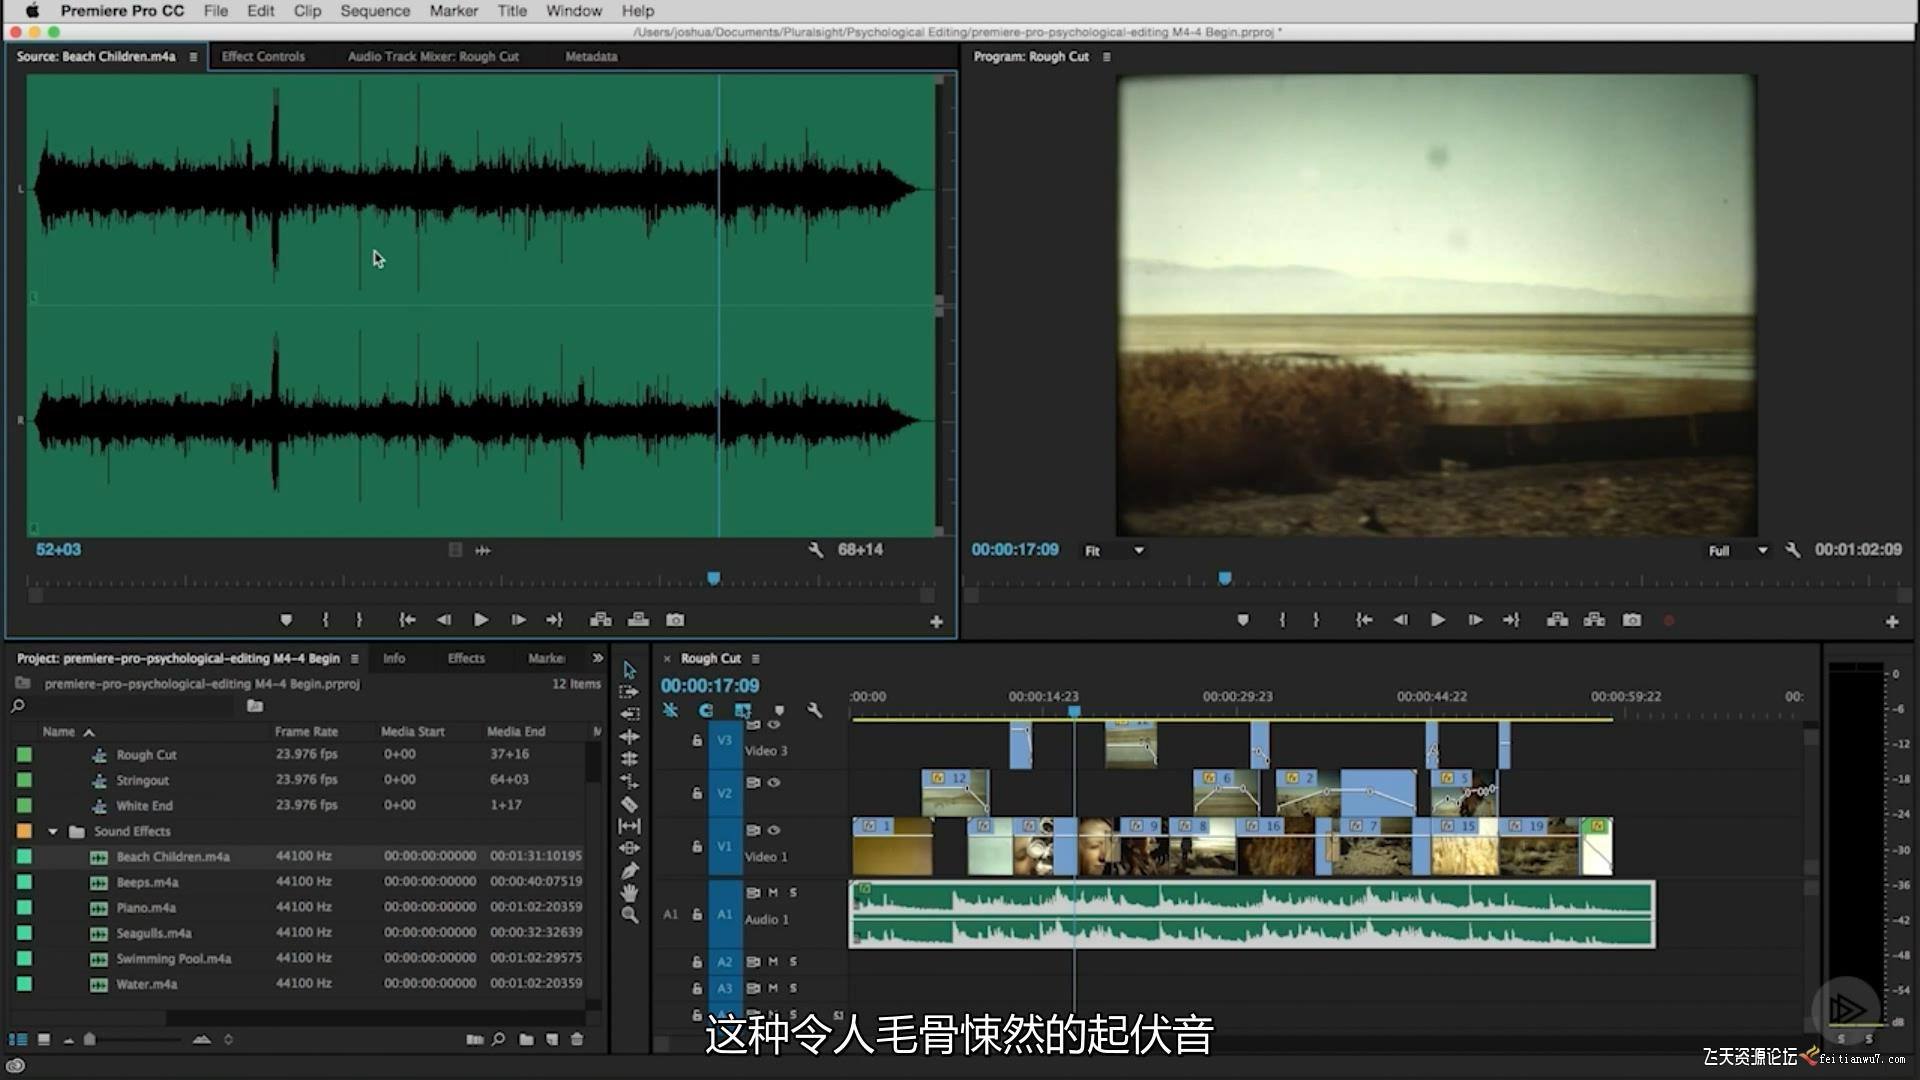Image resolution: width=1920 pixels, height=1080 pixels.
Task: Collapse the Sound Effects bin
Action: tap(53, 832)
